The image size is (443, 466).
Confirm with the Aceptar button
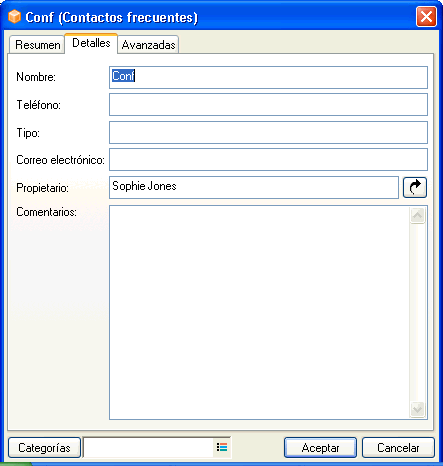pos(320,448)
